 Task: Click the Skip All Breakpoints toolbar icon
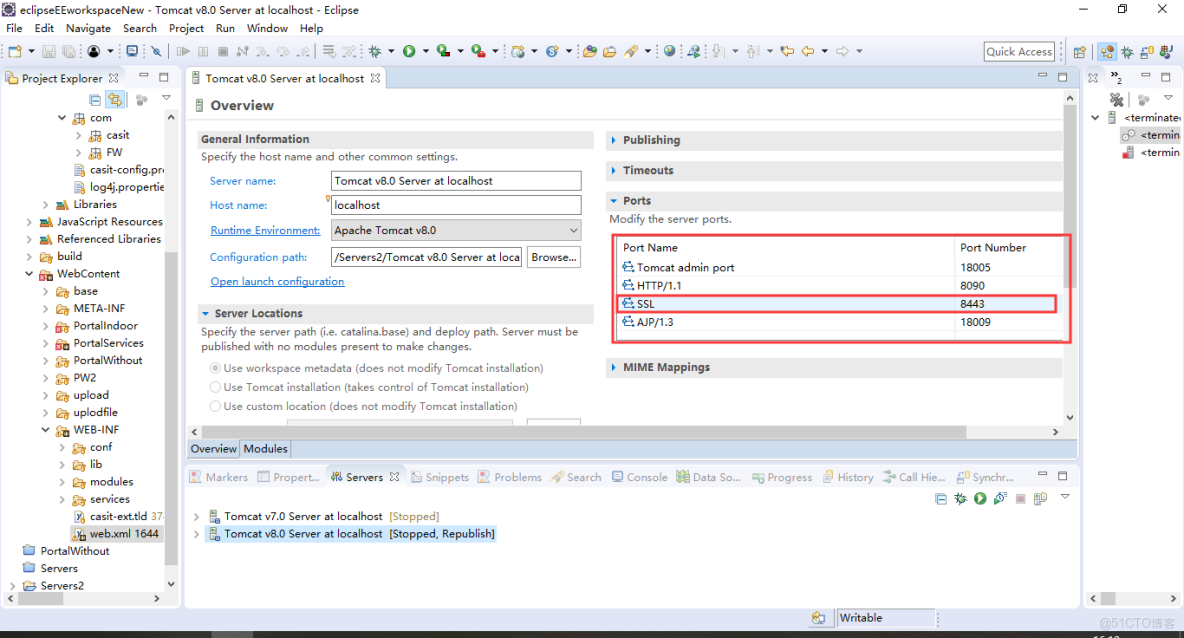tap(156, 51)
